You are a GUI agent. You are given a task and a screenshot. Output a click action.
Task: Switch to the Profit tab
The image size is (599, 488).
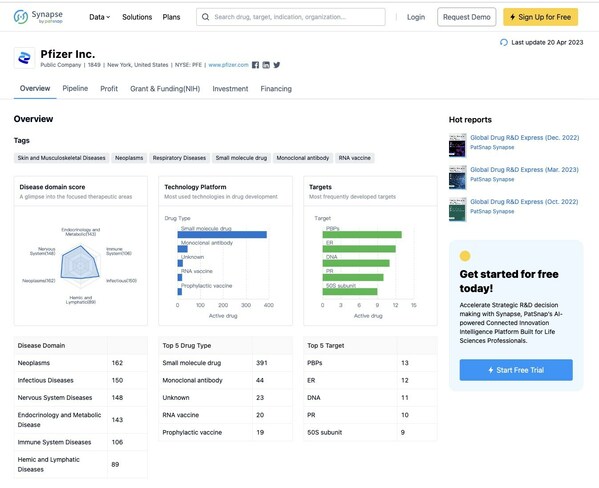click(x=109, y=89)
